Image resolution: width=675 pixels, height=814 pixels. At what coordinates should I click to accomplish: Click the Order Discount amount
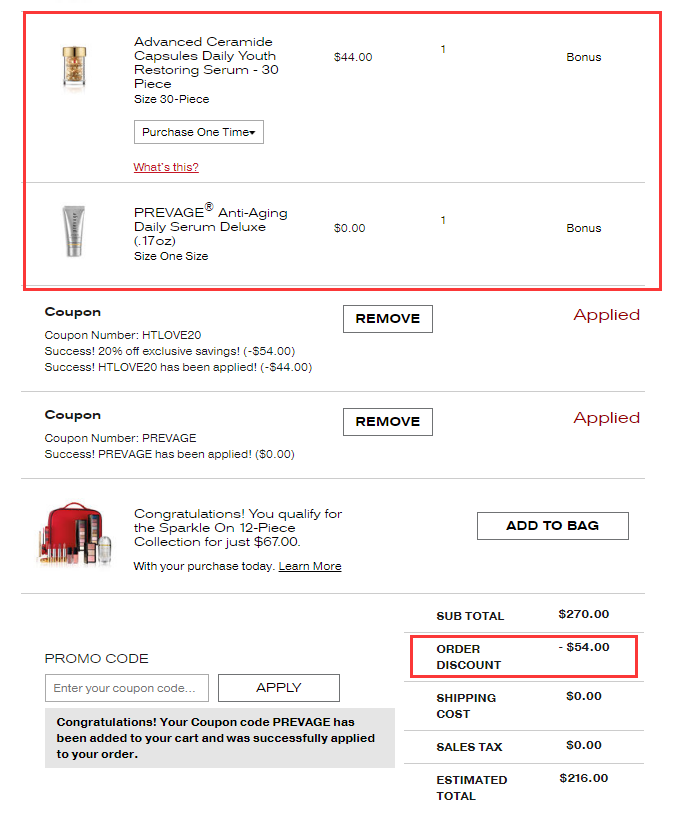tap(584, 647)
